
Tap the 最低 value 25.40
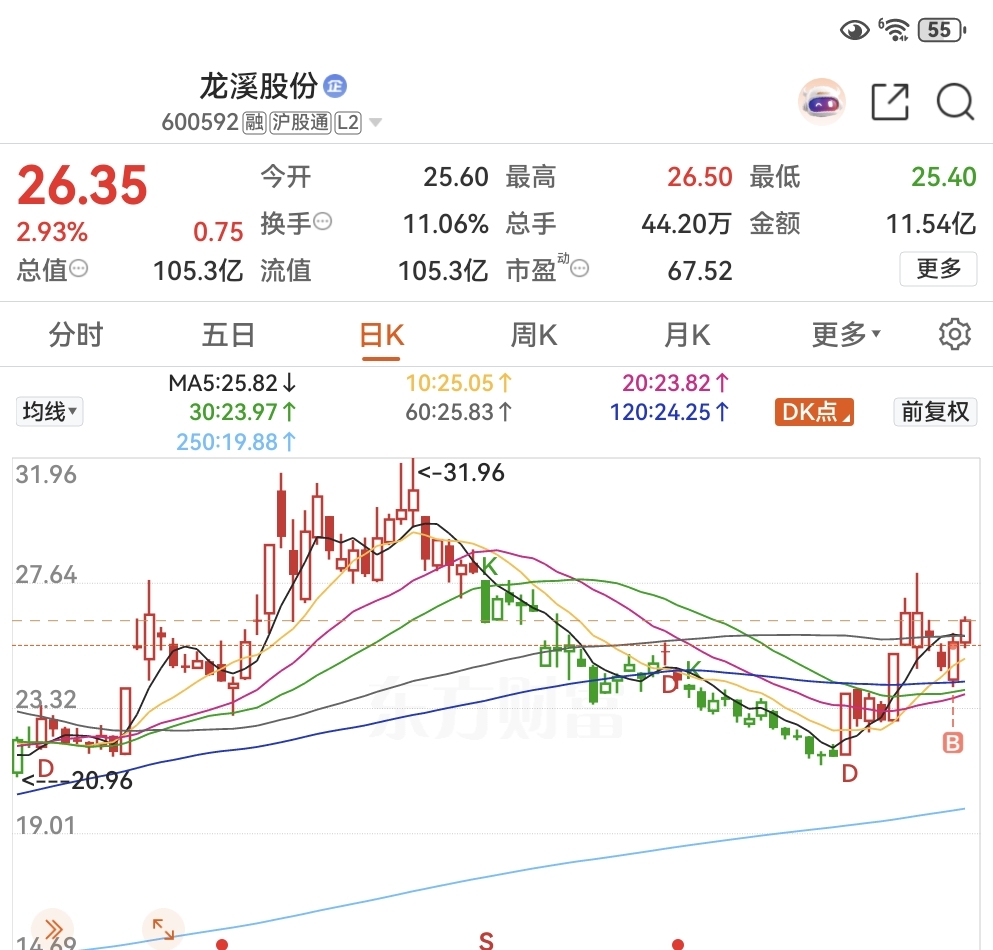pos(944,177)
